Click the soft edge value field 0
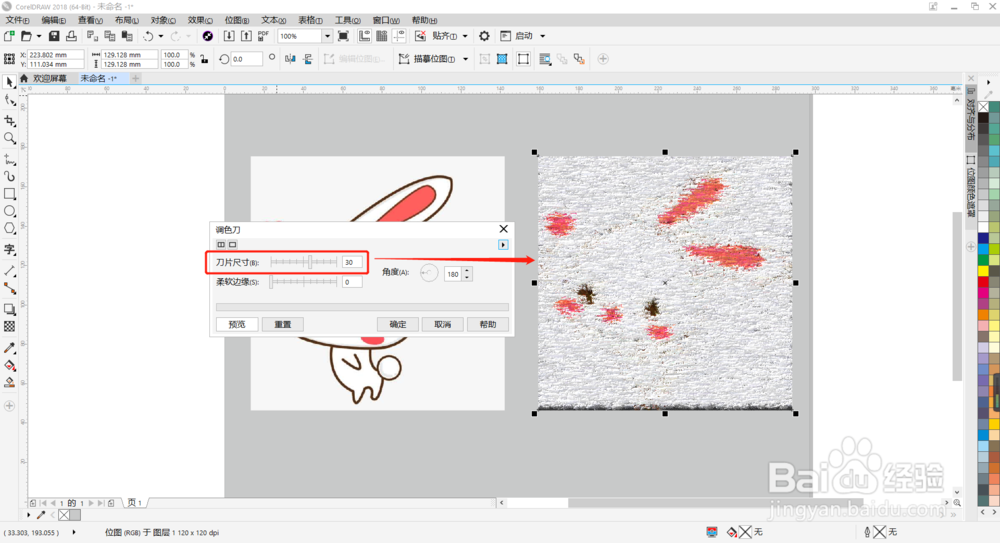1000x543 pixels. click(x=352, y=281)
